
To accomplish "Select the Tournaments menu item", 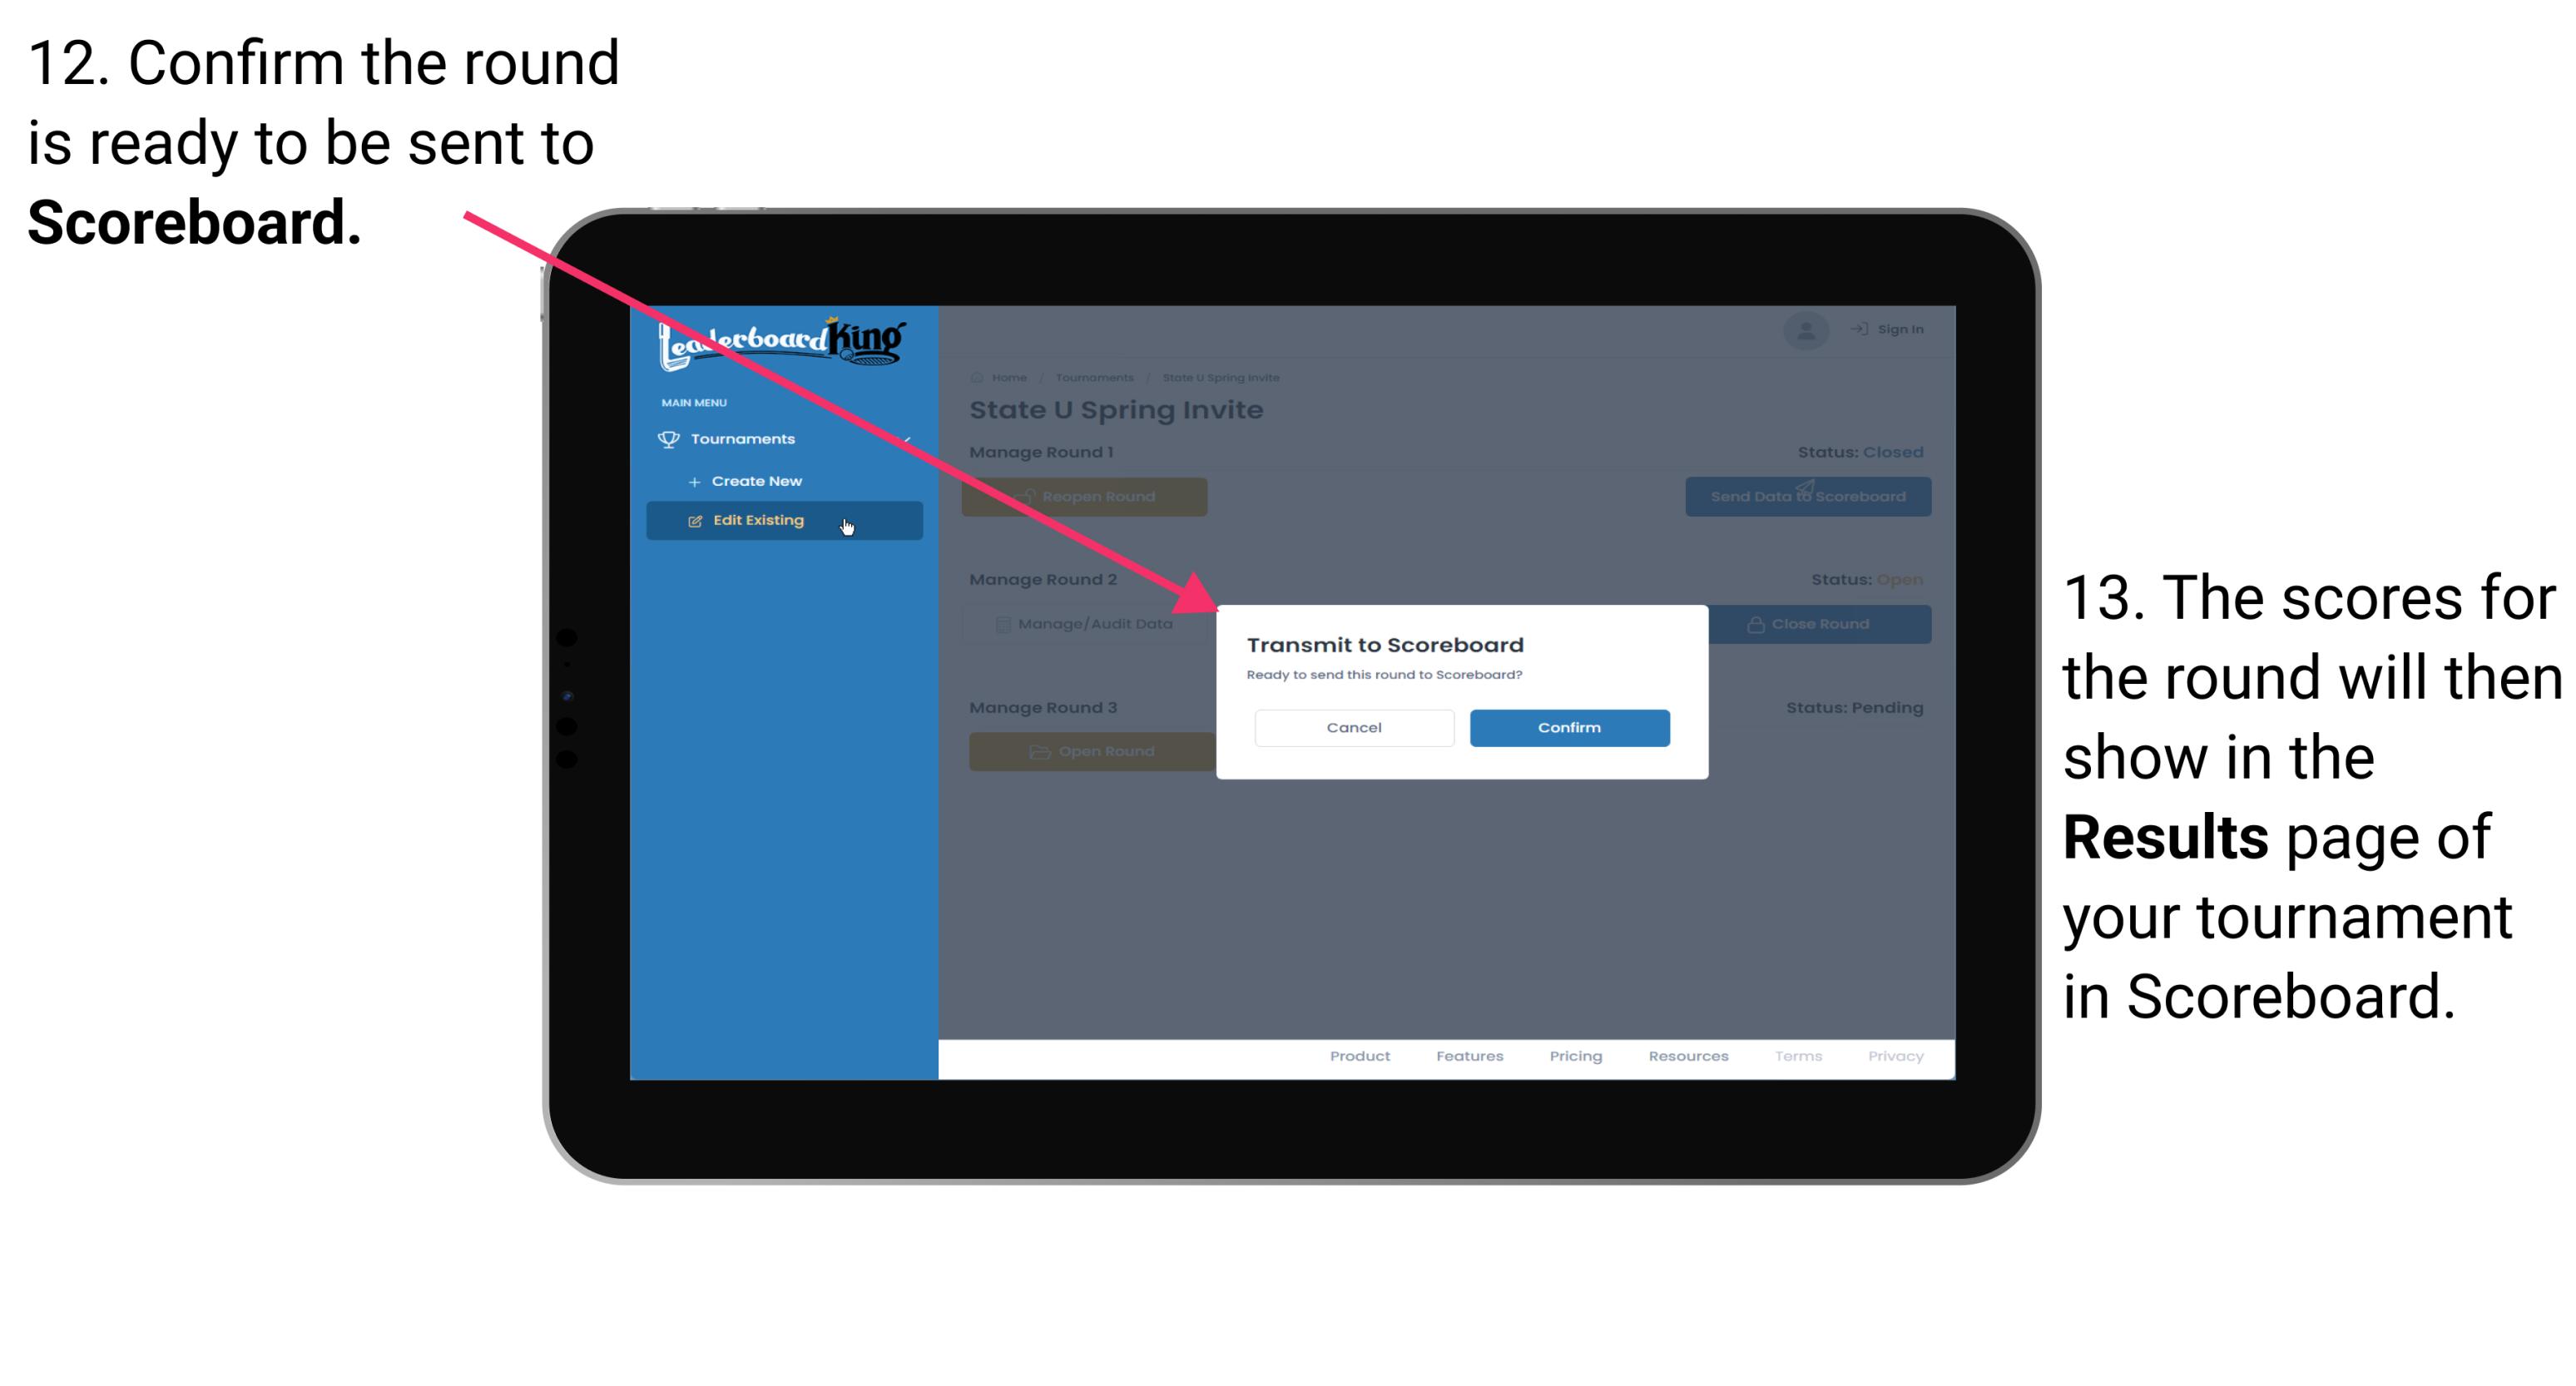I will pyautogui.click(x=746, y=438).
